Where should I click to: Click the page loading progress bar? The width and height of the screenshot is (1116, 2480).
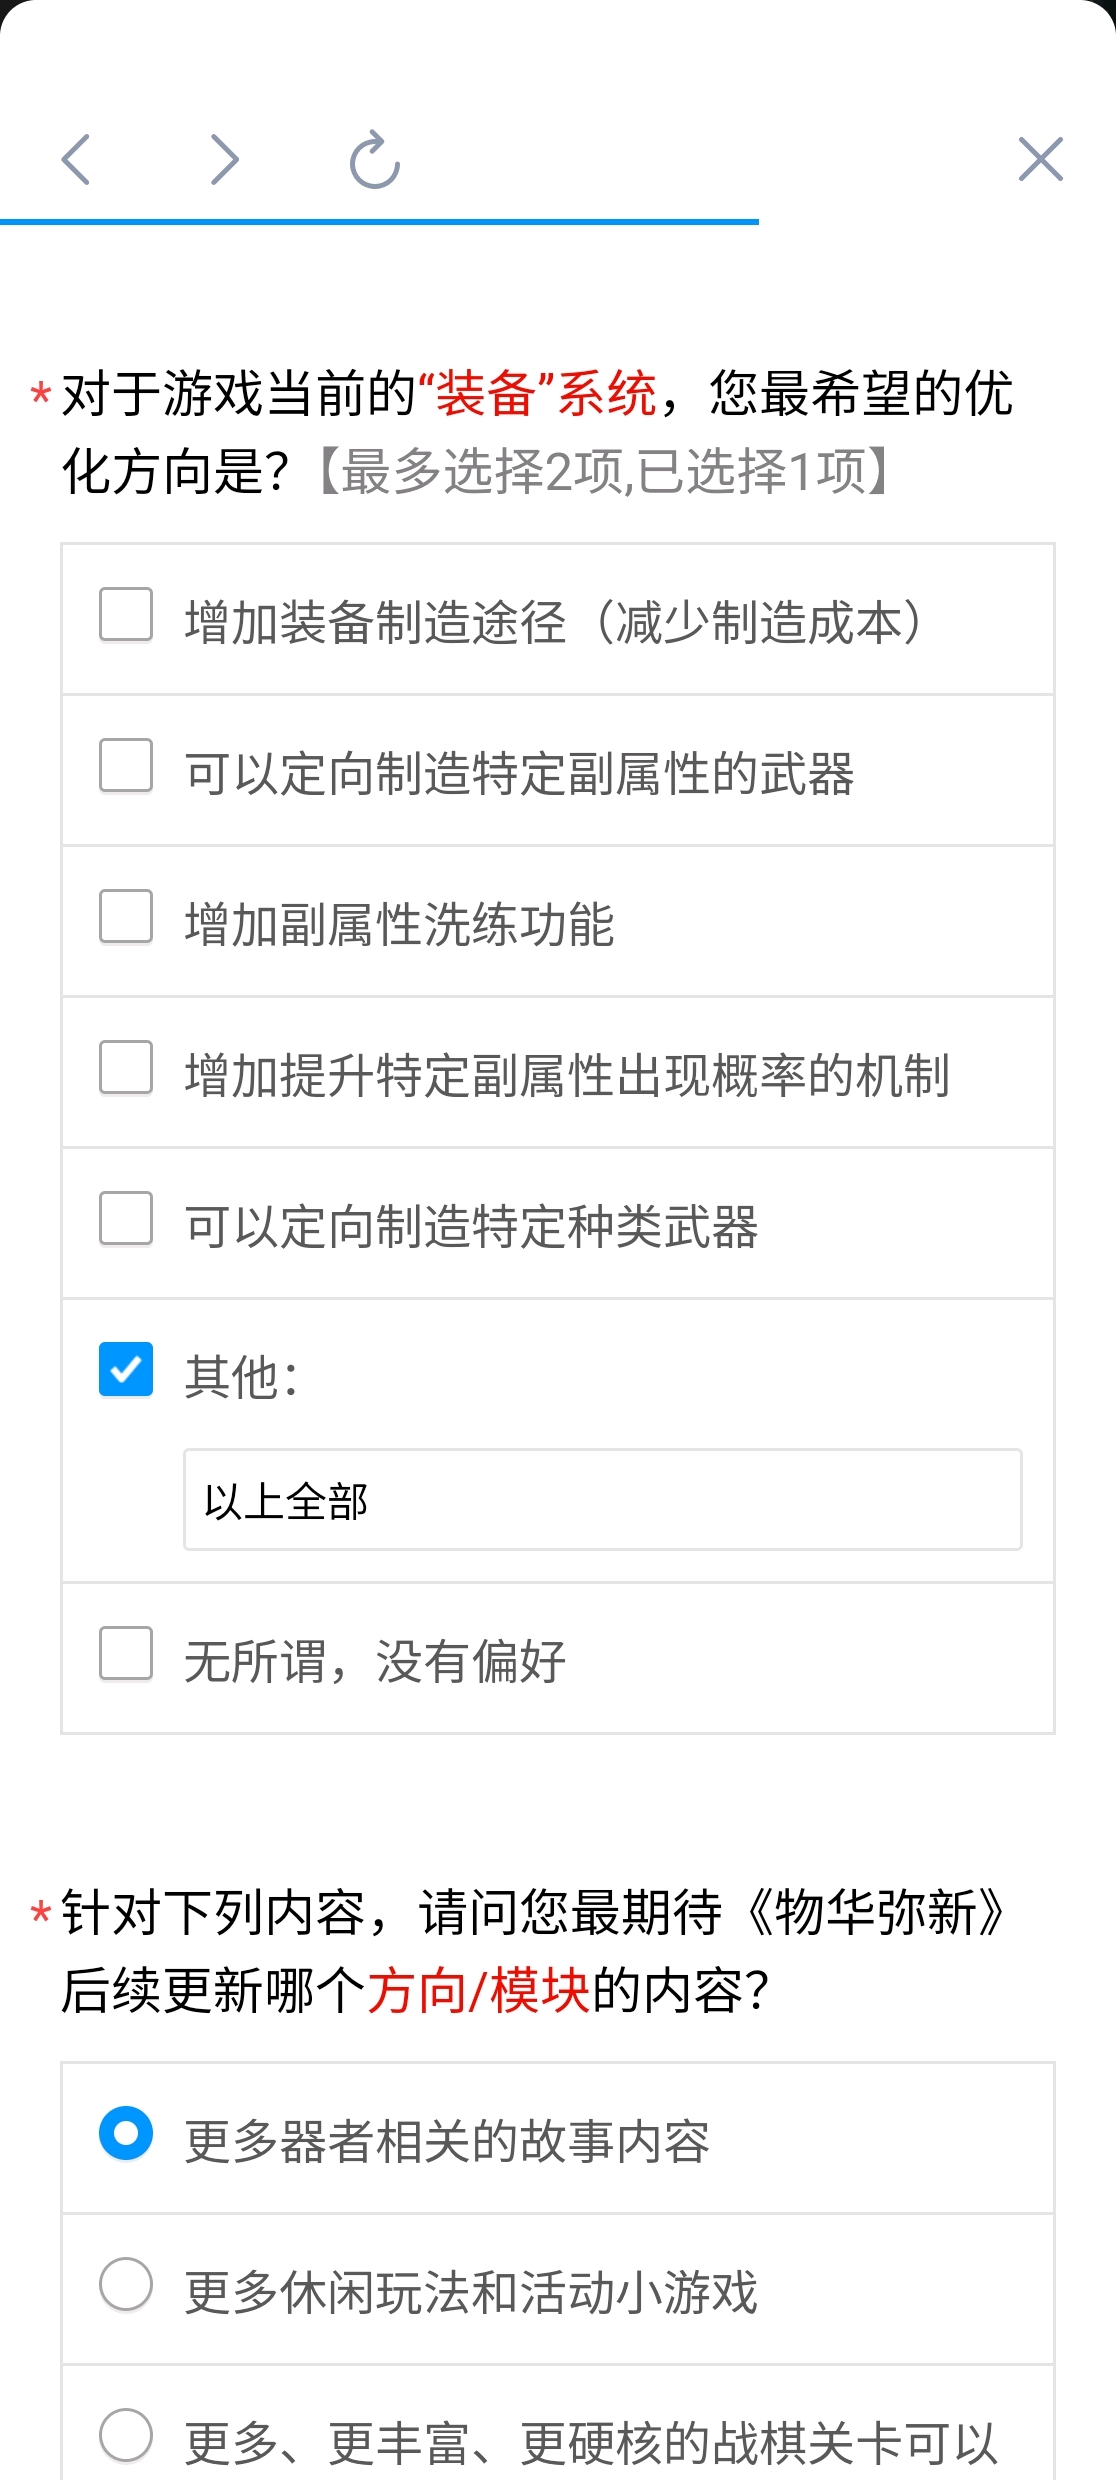click(379, 221)
